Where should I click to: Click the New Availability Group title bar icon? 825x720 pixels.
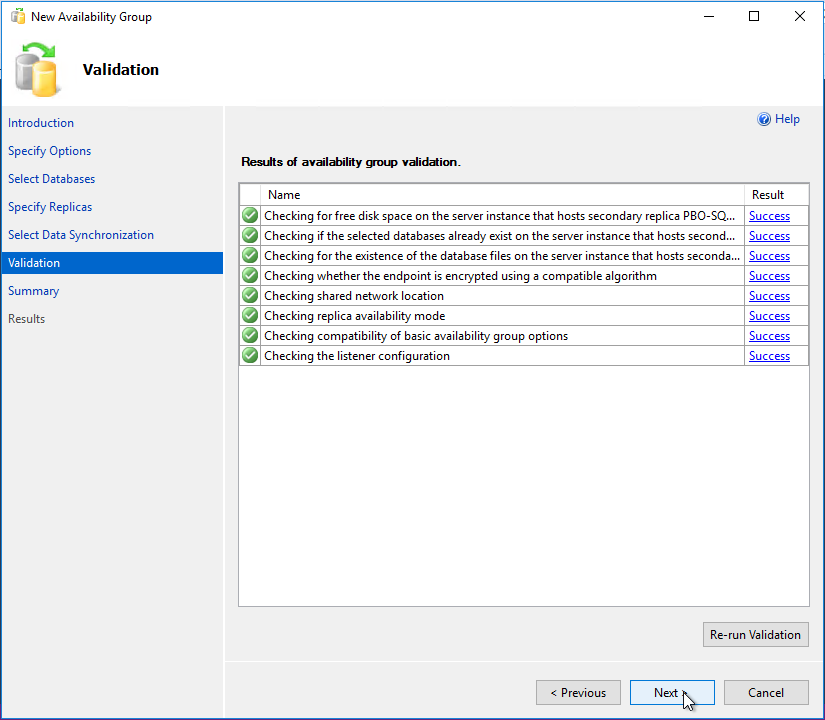(x=17, y=17)
